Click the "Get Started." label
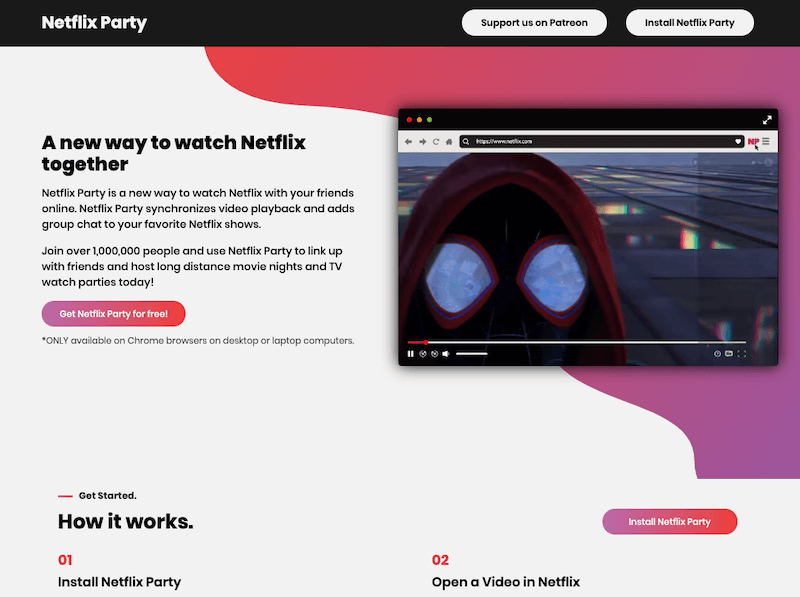 pyautogui.click(x=108, y=495)
